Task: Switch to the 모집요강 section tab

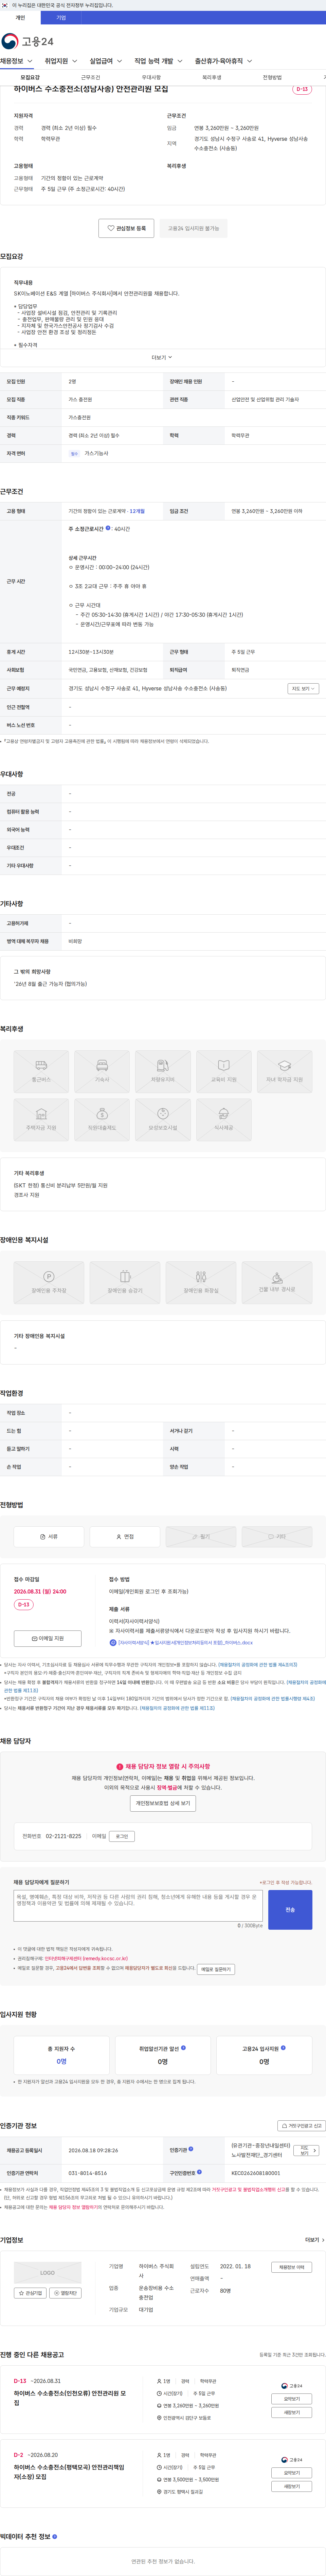Action: [30, 77]
